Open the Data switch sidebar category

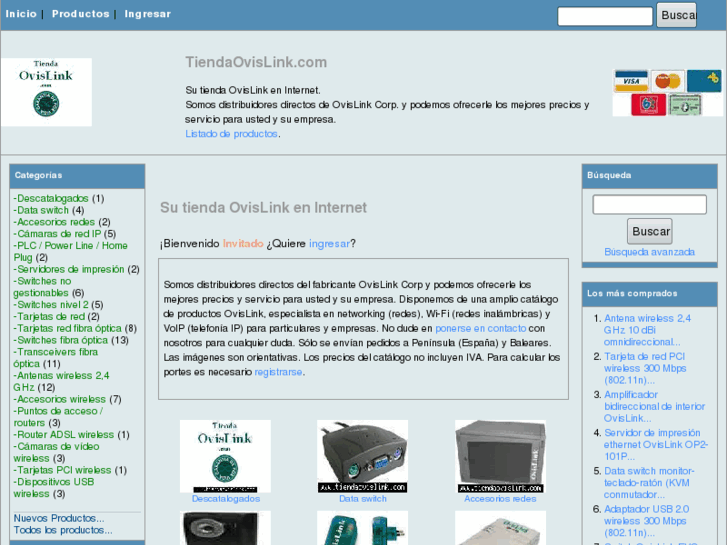43,210
